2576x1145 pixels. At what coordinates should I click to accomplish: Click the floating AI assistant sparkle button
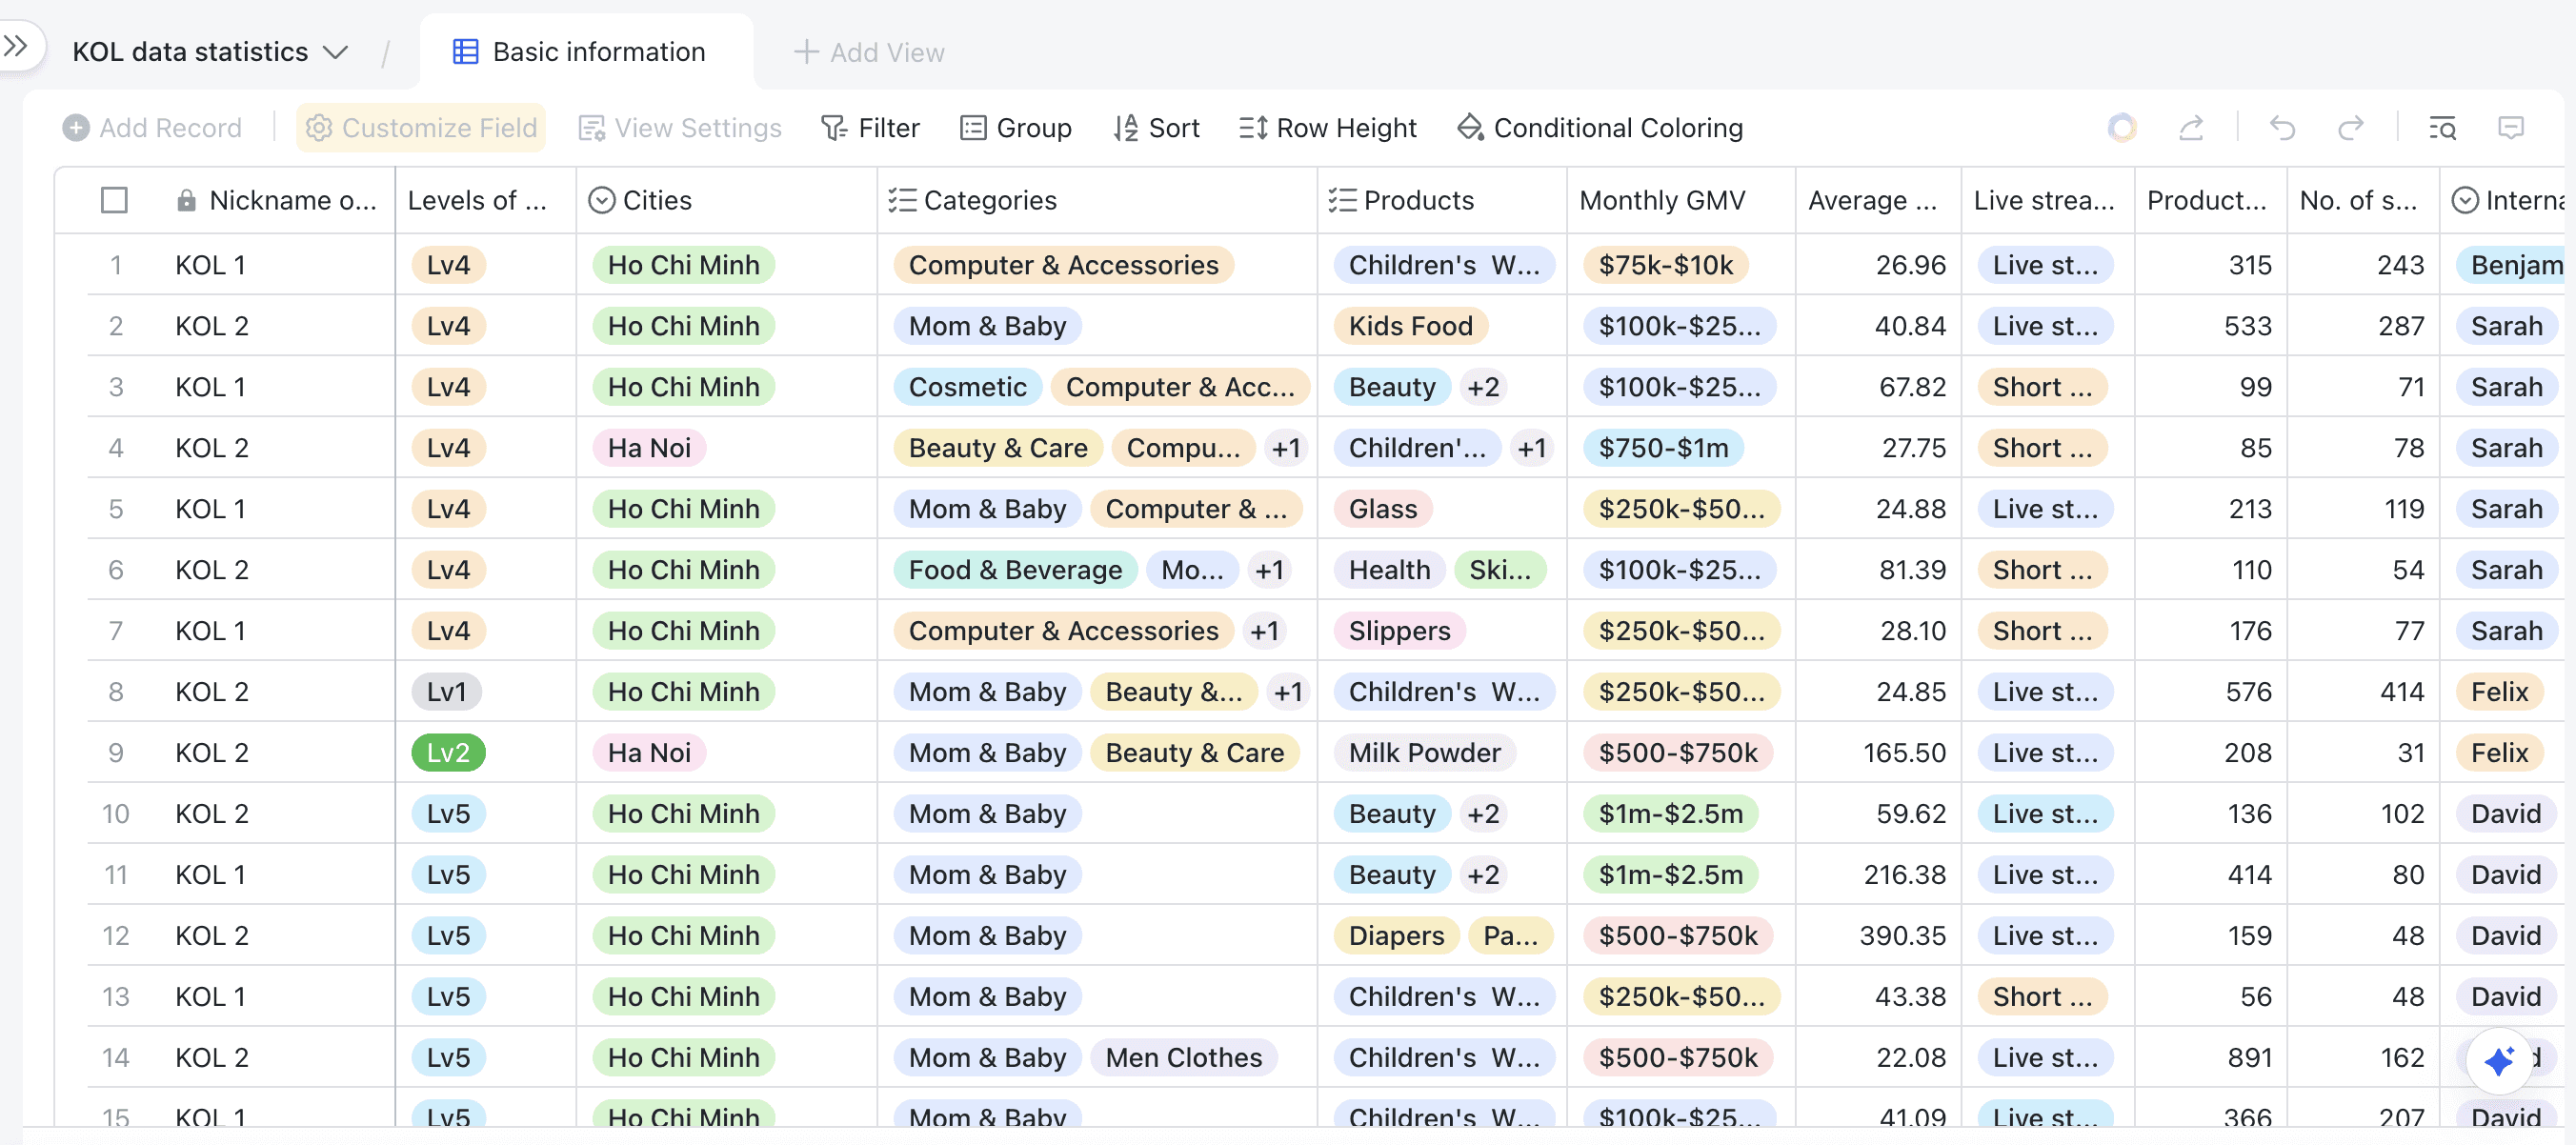pos(2498,1060)
